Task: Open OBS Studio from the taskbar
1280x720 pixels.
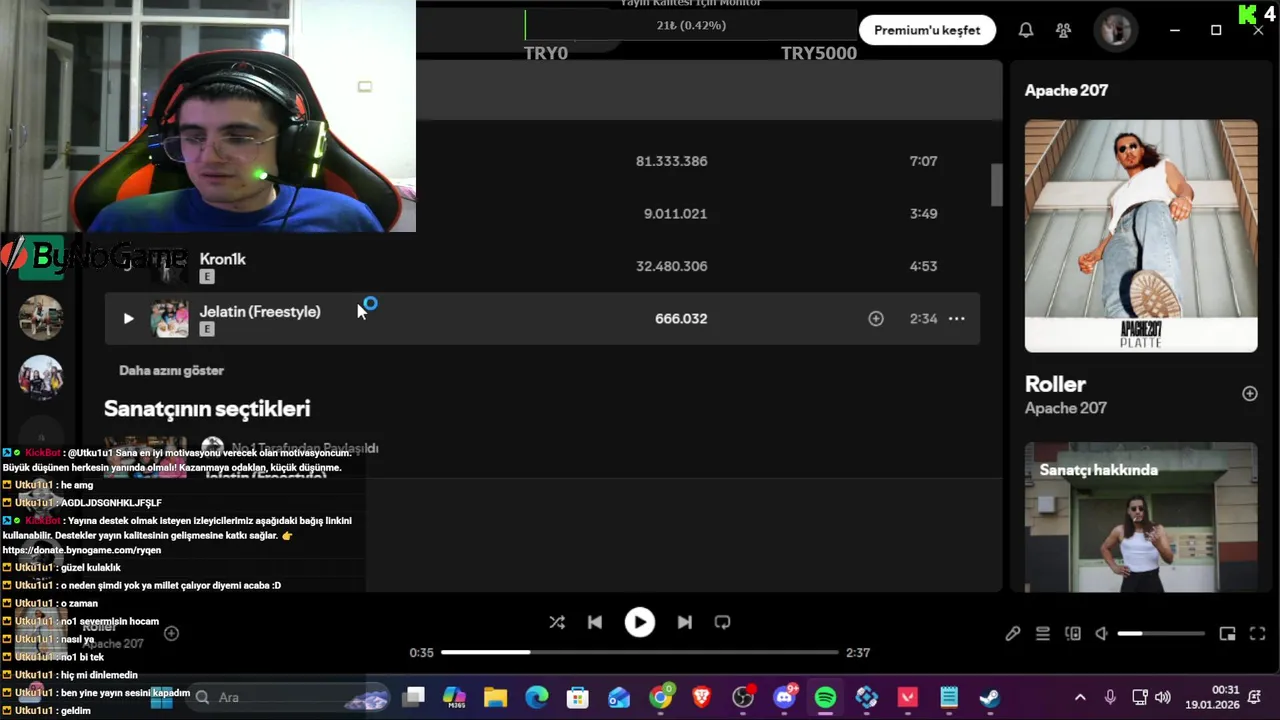Action: (x=743, y=697)
